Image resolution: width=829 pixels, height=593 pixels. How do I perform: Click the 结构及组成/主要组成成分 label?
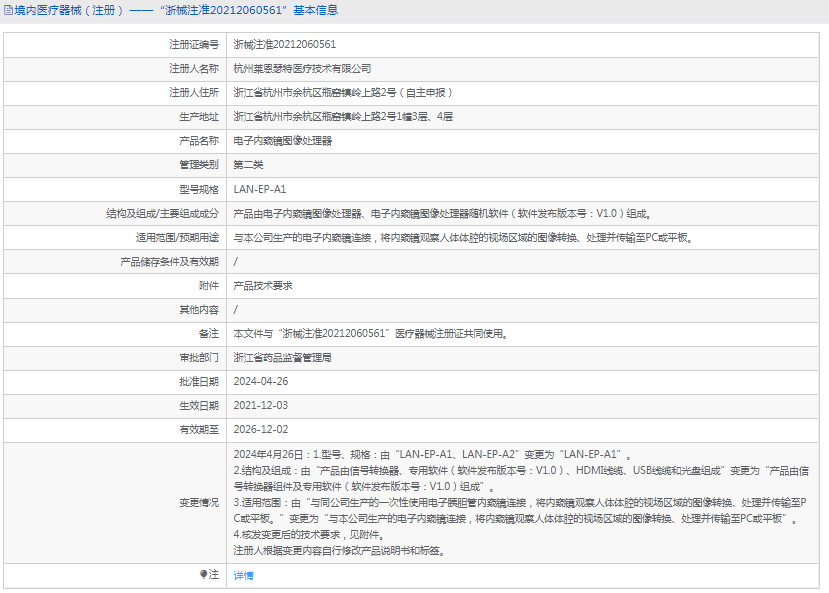coord(162,214)
